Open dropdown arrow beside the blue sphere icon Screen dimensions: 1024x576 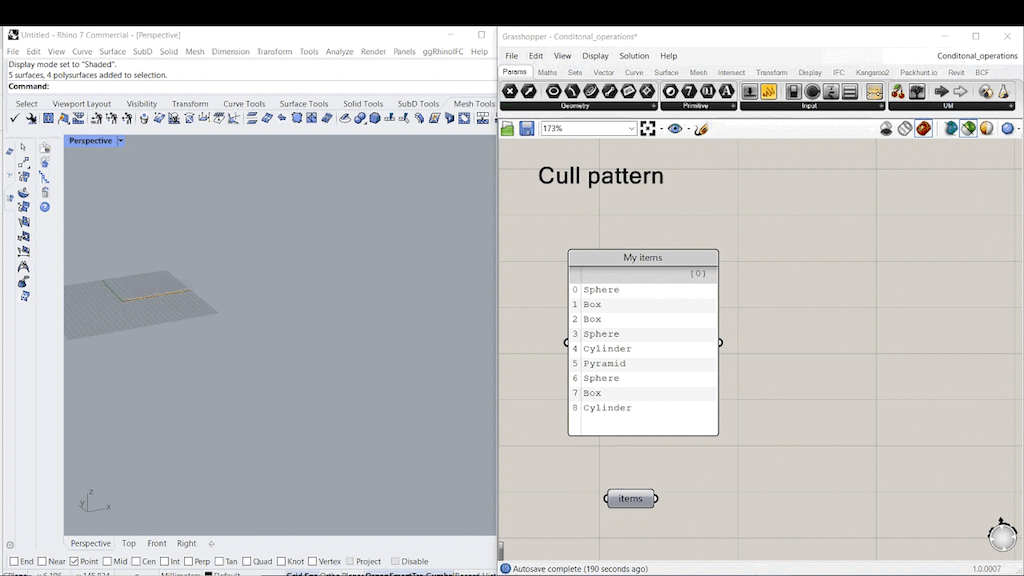click(x=1019, y=129)
